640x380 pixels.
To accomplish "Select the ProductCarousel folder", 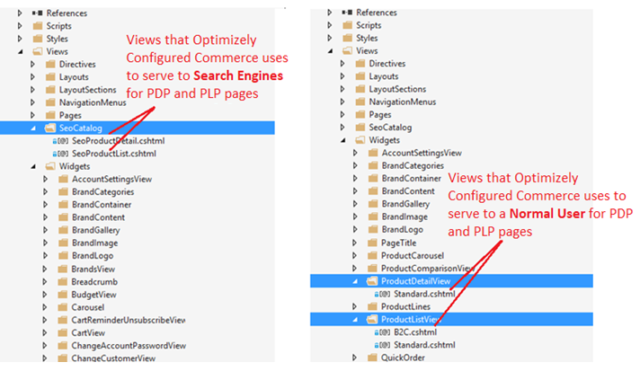I will pyautogui.click(x=412, y=256).
